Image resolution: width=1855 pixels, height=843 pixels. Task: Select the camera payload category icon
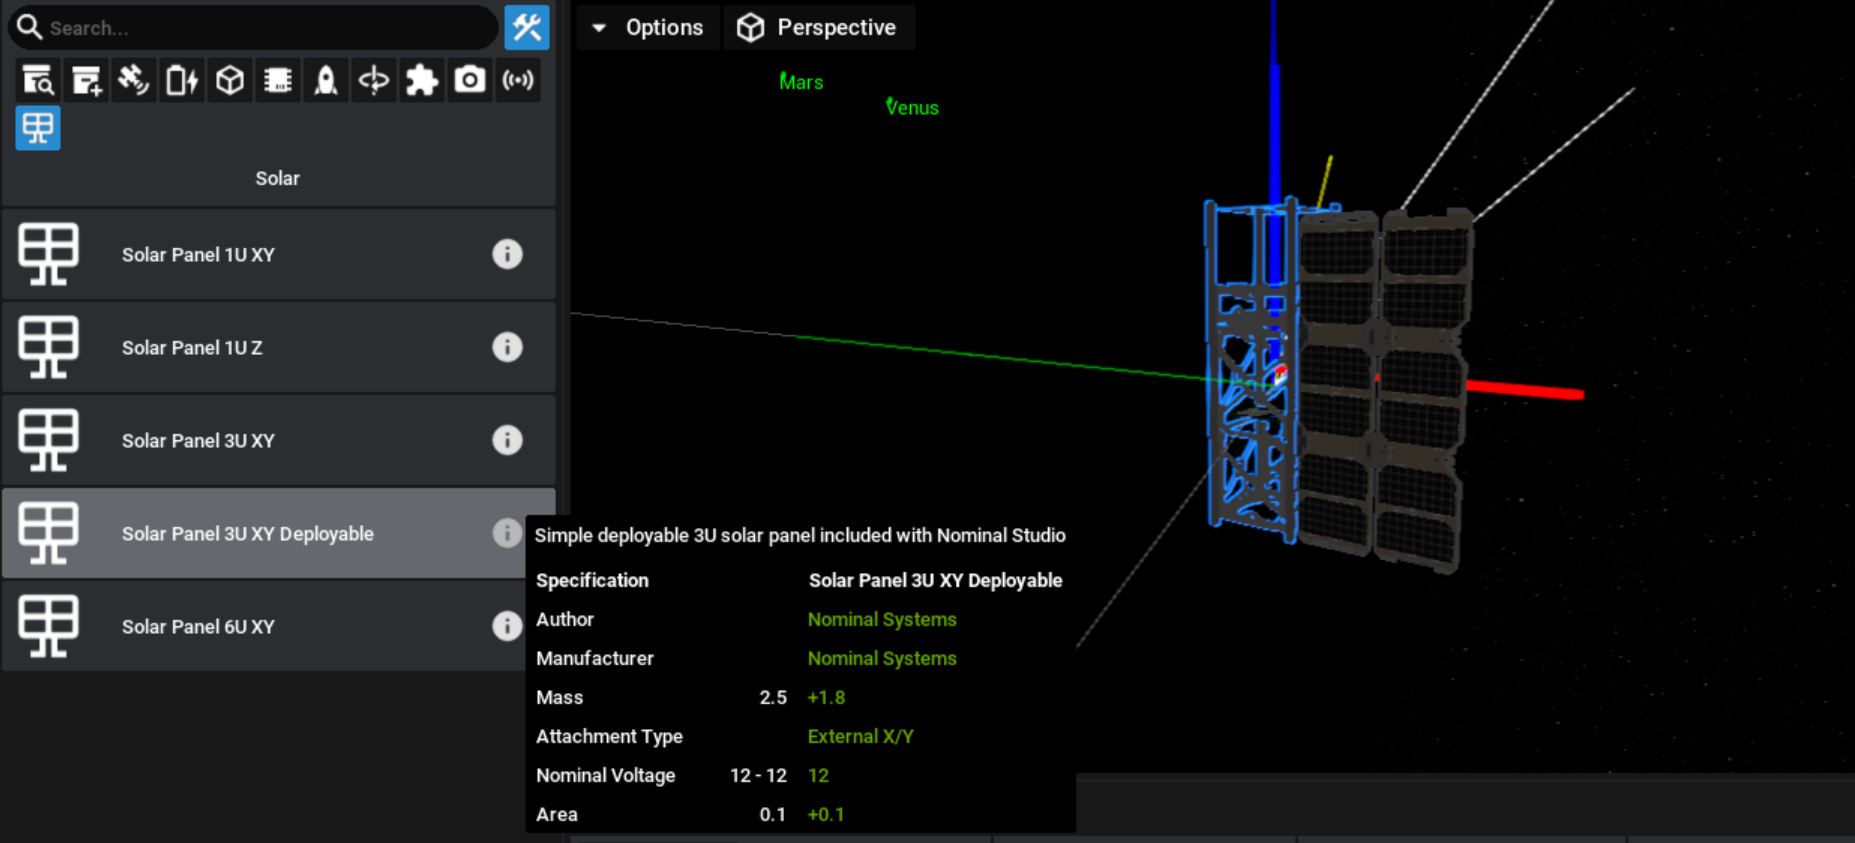tap(470, 80)
